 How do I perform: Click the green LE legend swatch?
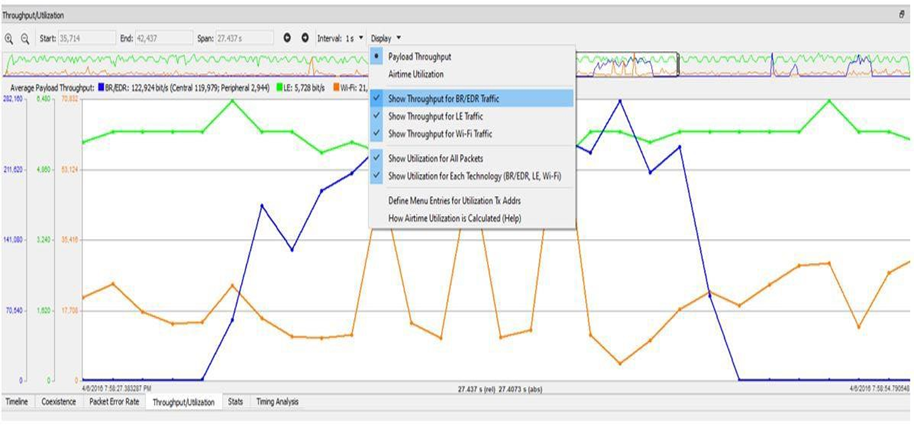pos(278,87)
